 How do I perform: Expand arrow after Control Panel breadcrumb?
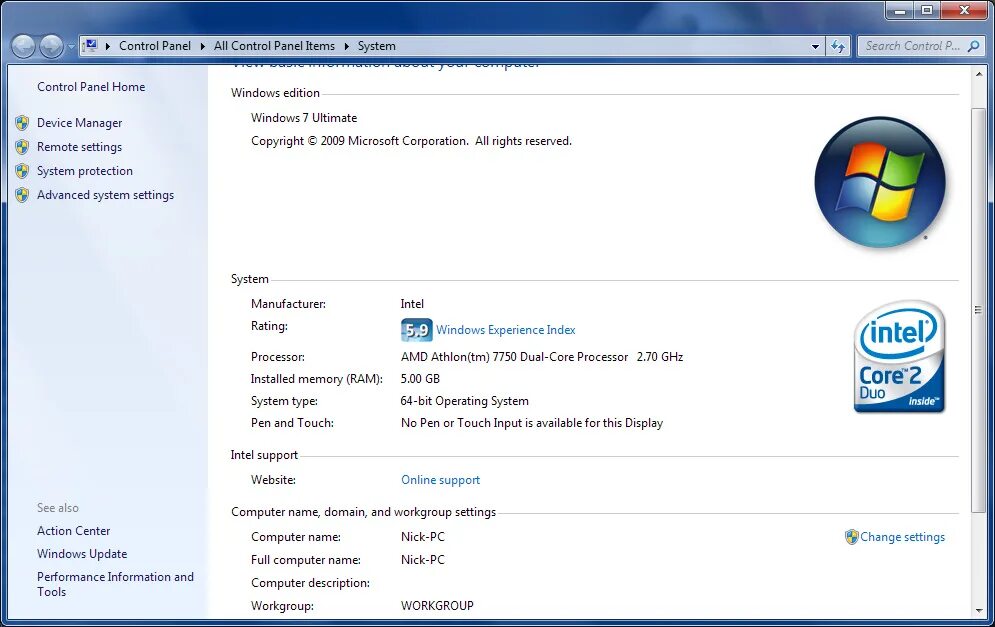(202, 46)
